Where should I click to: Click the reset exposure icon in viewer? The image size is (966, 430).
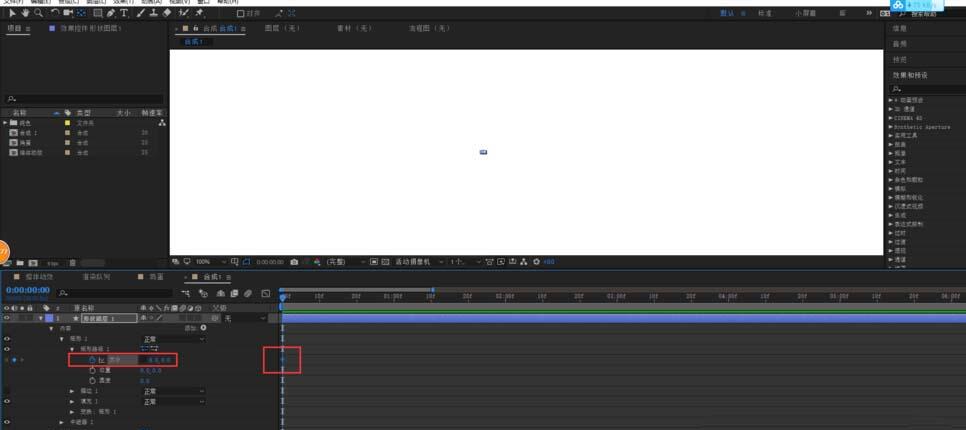[536, 262]
